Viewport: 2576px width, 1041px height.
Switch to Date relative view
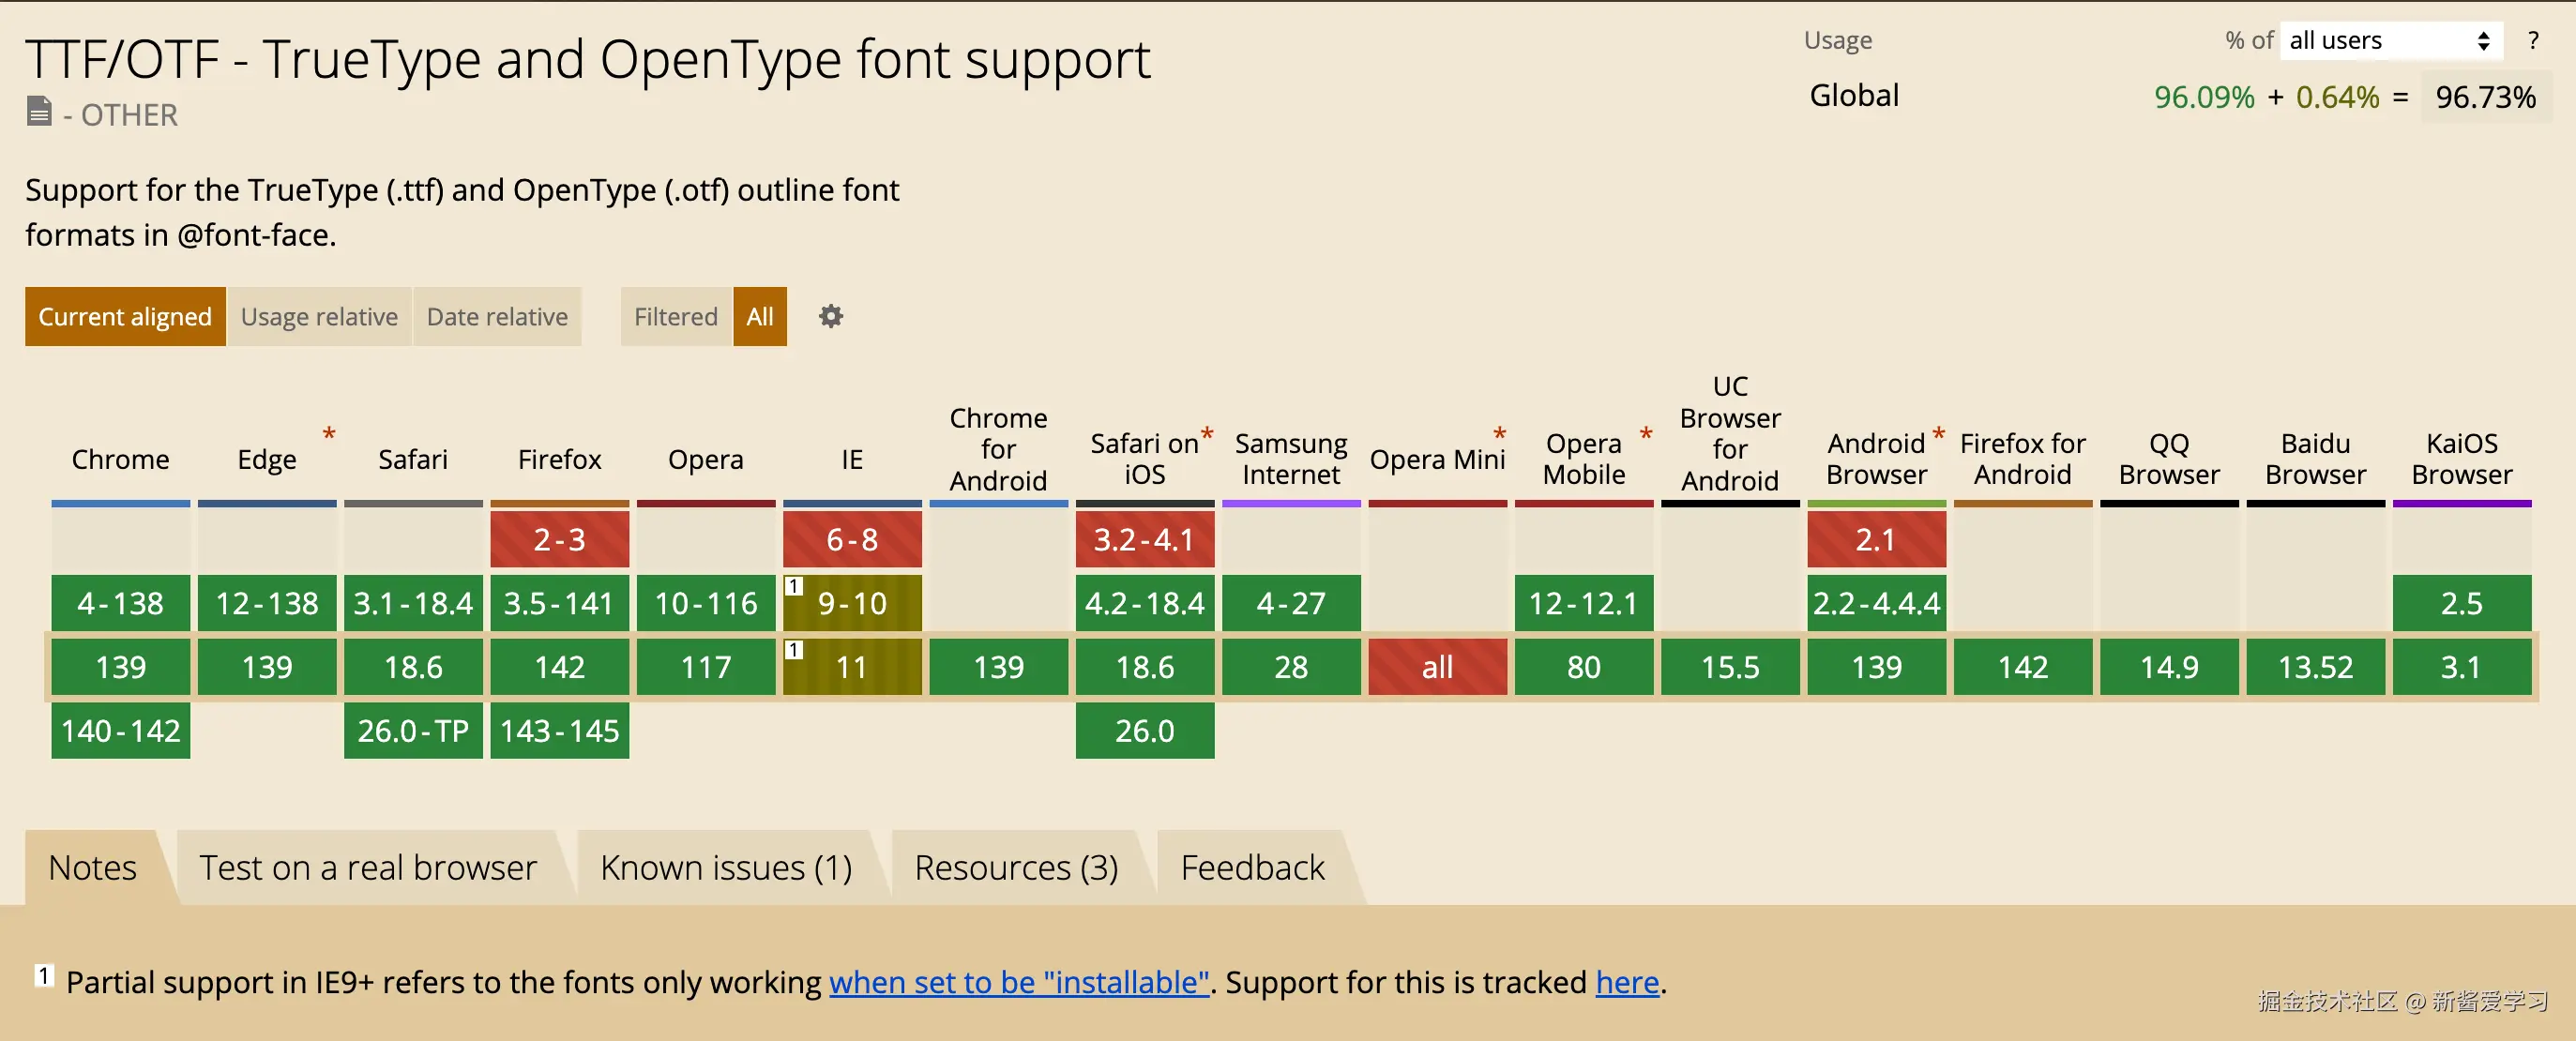pyautogui.click(x=497, y=317)
